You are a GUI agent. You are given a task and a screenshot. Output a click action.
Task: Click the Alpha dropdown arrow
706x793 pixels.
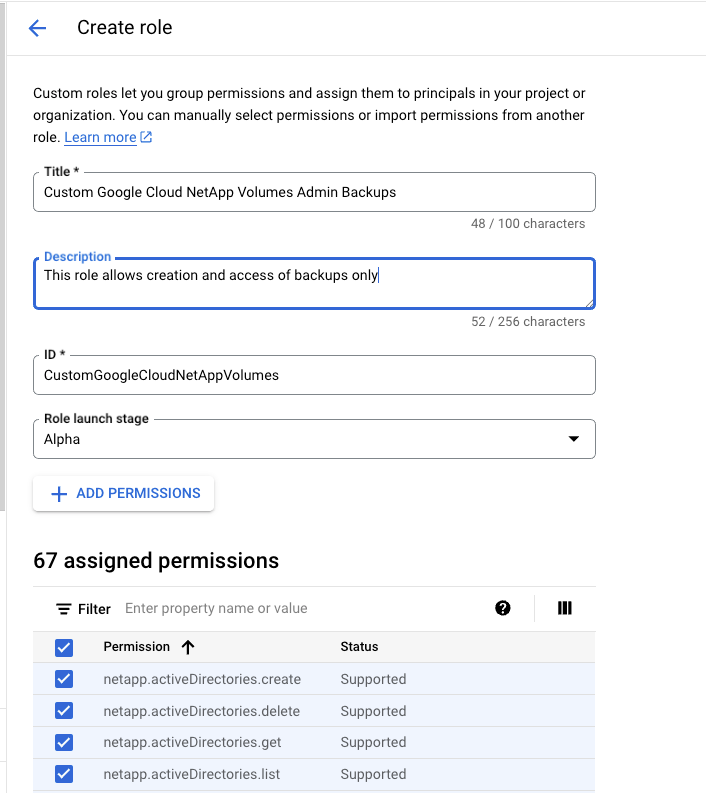click(x=573, y=439)
